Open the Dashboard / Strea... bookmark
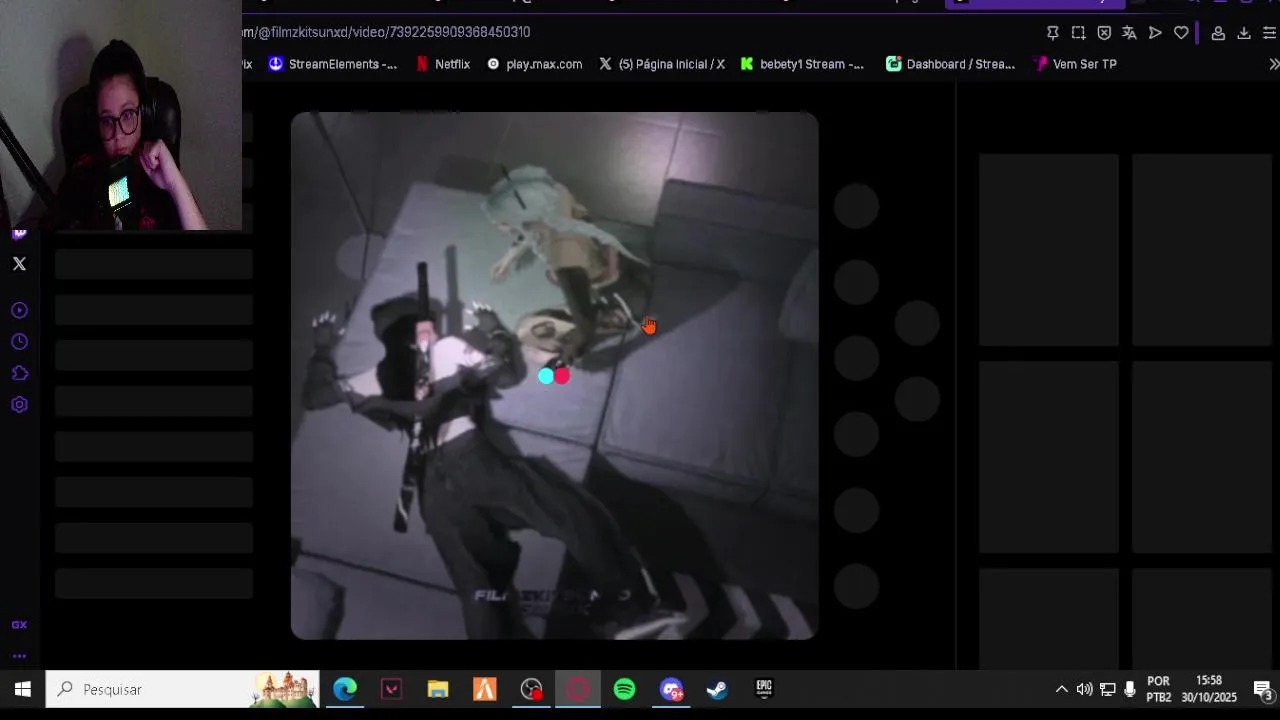Image resolution: width=1280 pixels, height=720 pixels. (951, 64)
